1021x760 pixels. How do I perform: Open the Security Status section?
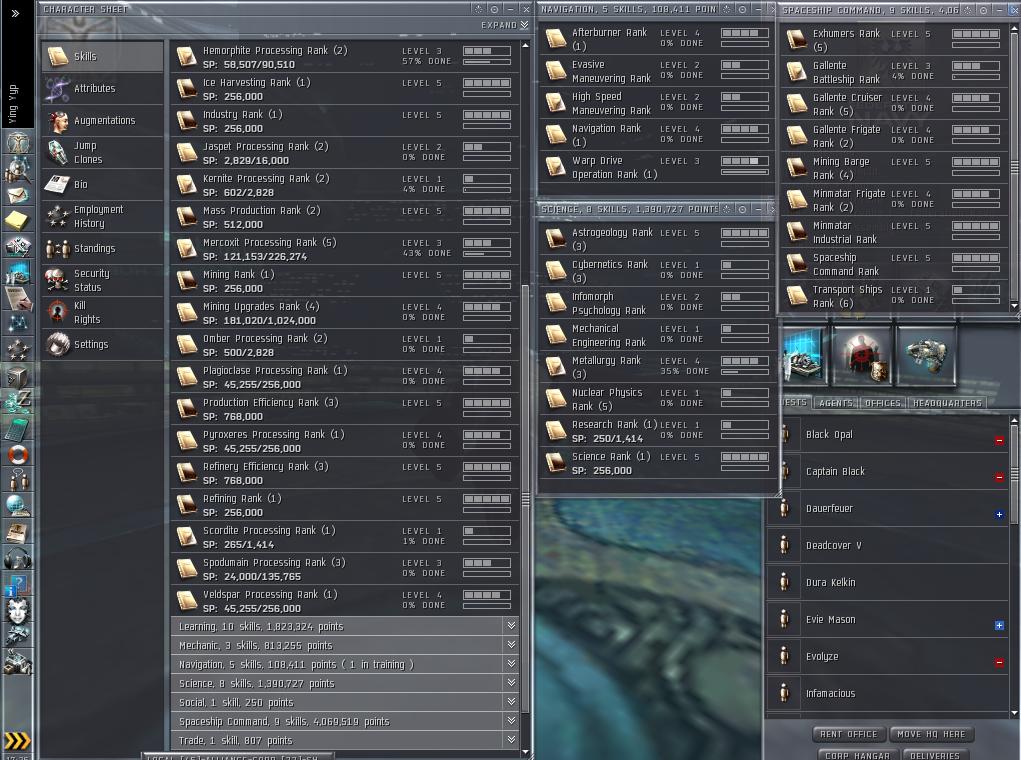click(102, 280)
